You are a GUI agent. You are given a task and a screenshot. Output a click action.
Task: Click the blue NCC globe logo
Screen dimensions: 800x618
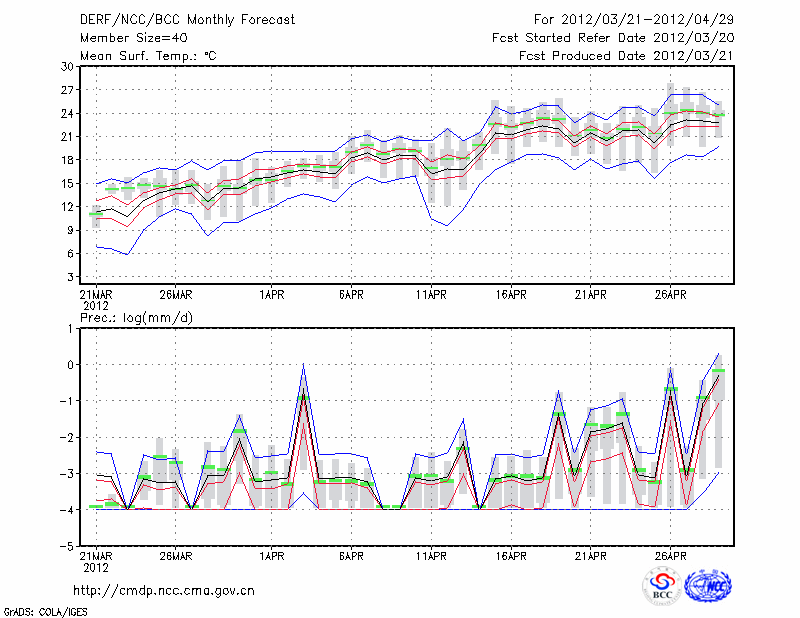tap(707, 588)
